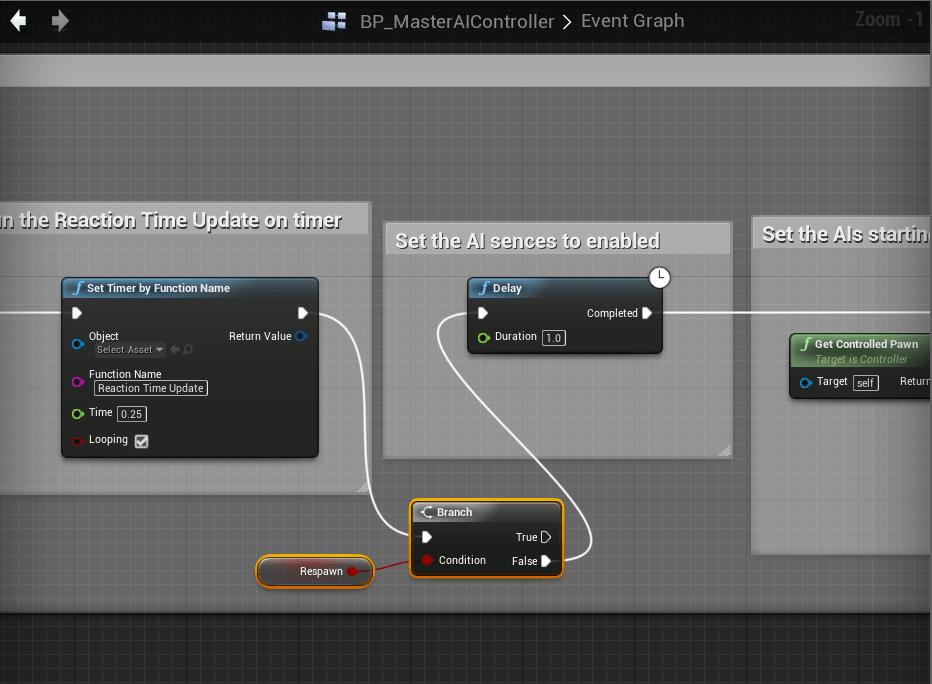Image resolution: width=932 pixels, height=684 pixels.
Task: Click the back navigation arrow
Action: [x=18, y=21]
